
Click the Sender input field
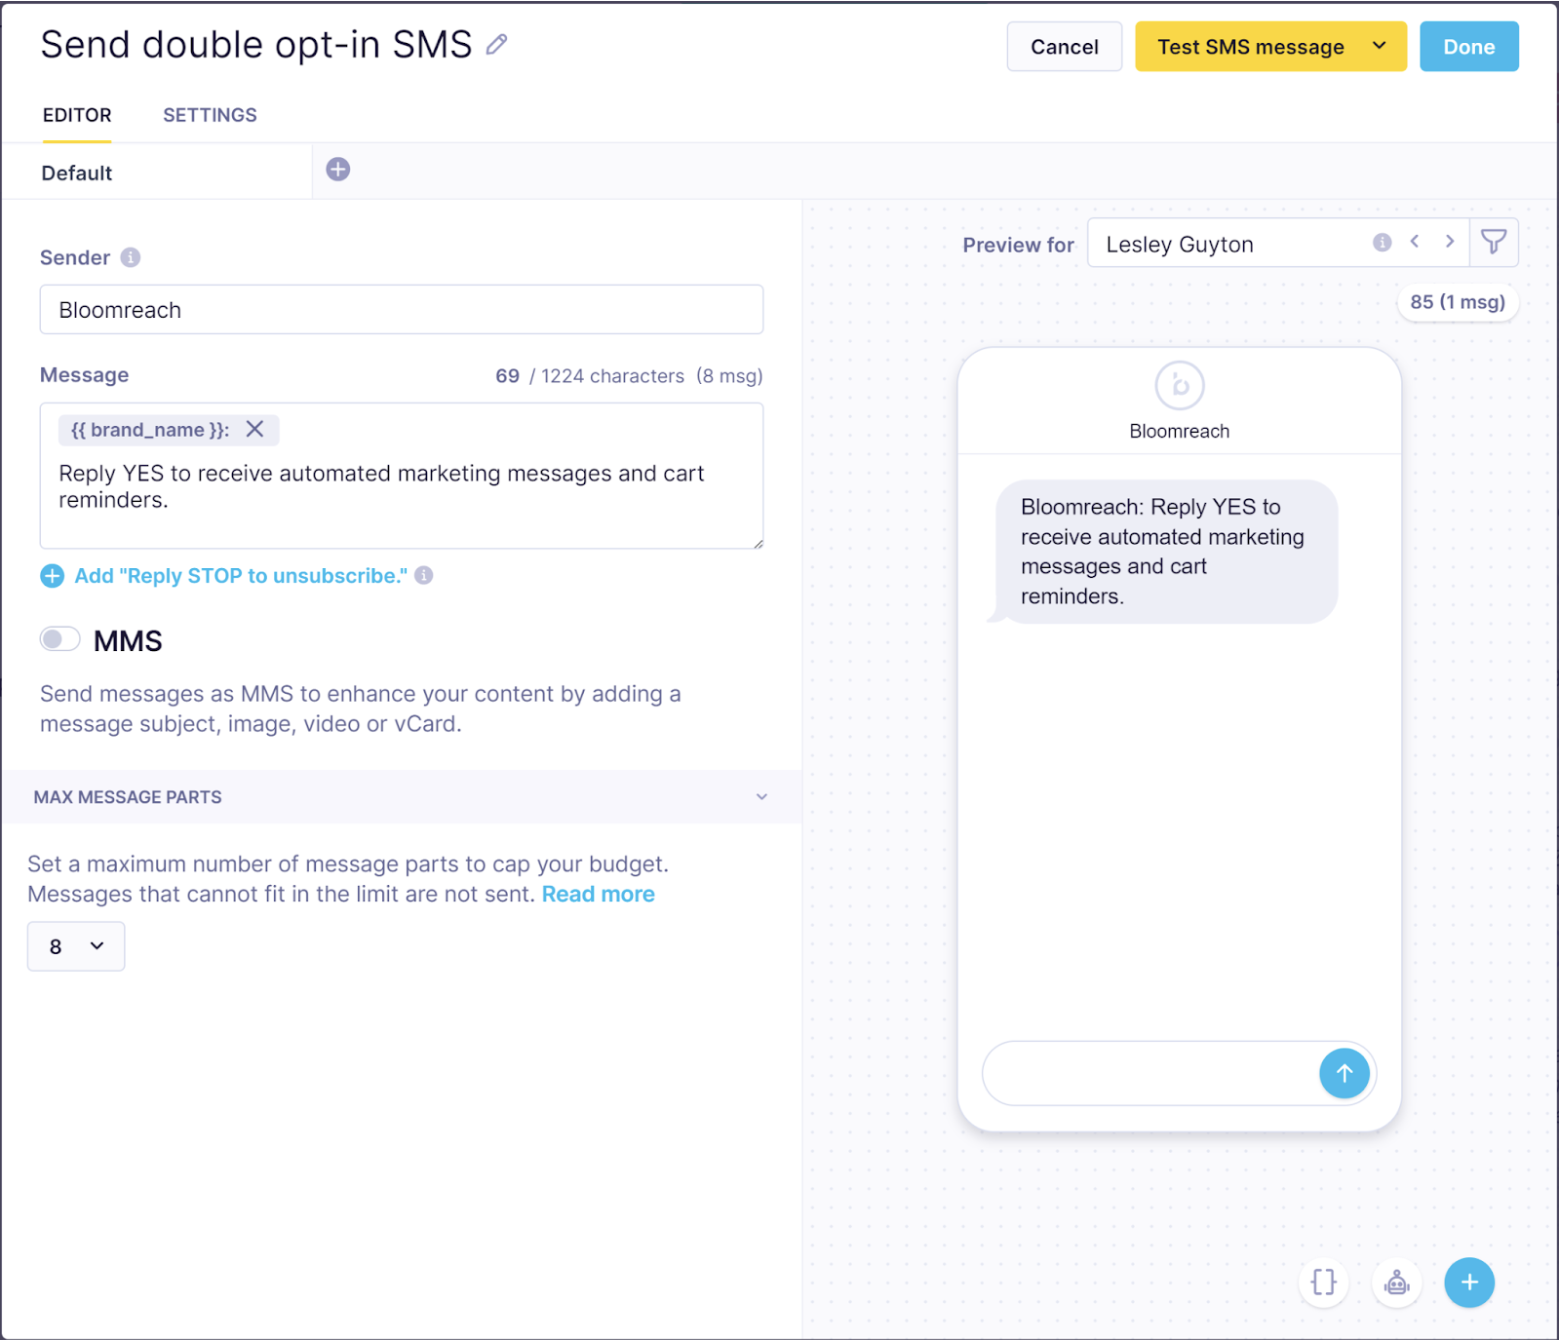(401, 310)
